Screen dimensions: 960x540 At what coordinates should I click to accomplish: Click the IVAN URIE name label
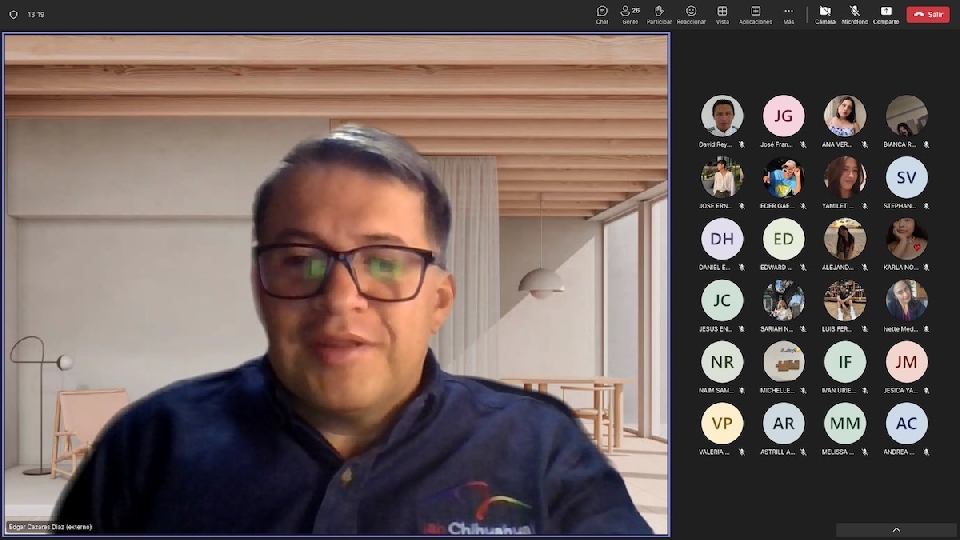(837, 390)
